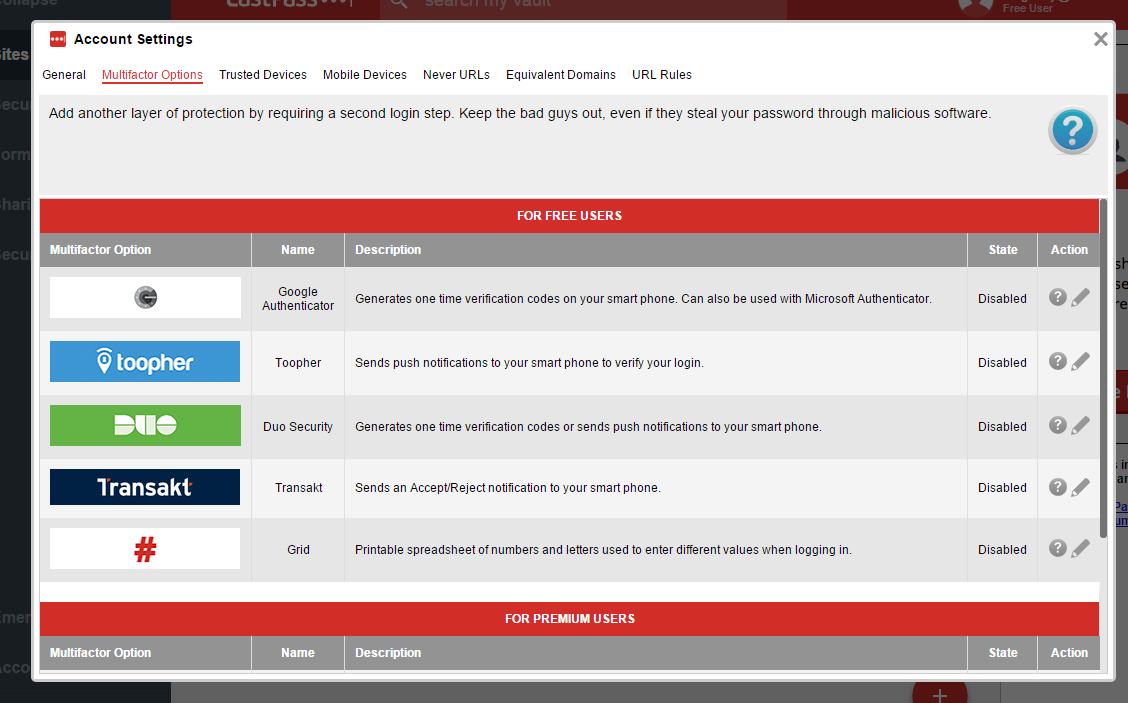Edit Google Authenticator settings with pencil icon

point(1080,297)
